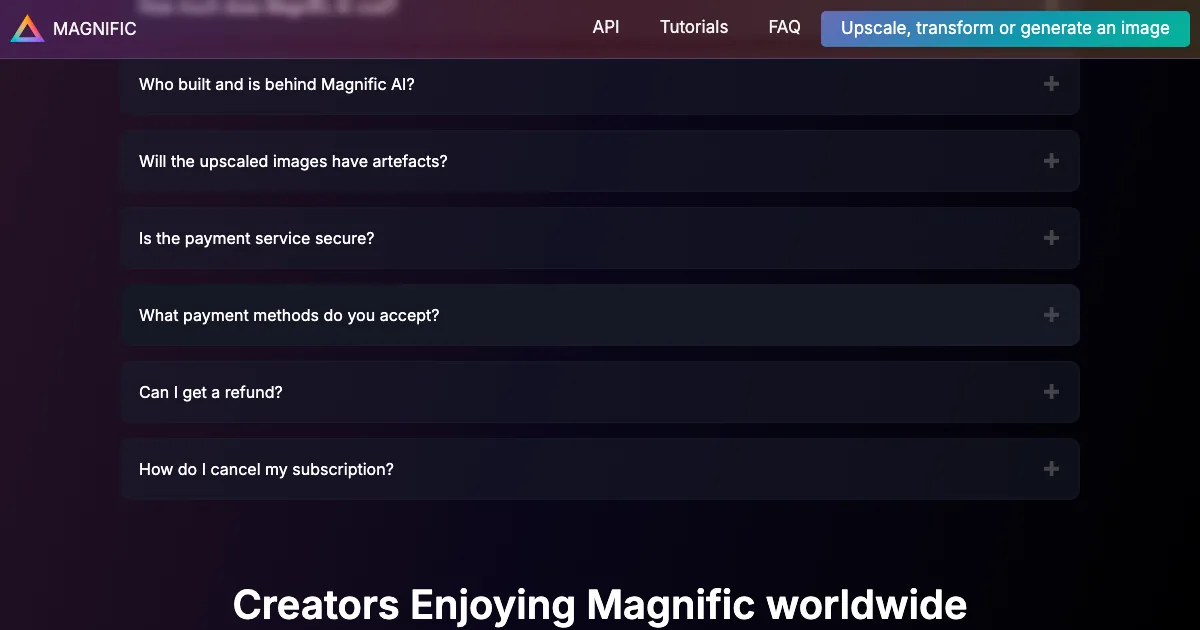1200x630 pixels.
Task: Select FAQ in the header menu
Action: (784, 28)
